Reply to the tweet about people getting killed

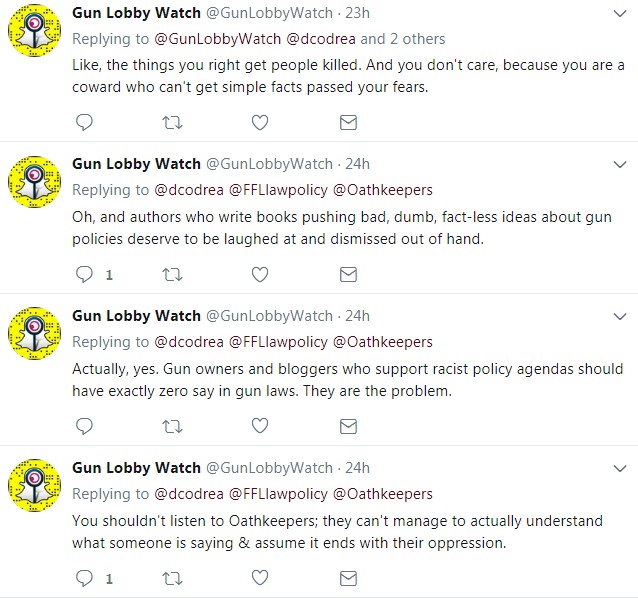click(85, 122)
